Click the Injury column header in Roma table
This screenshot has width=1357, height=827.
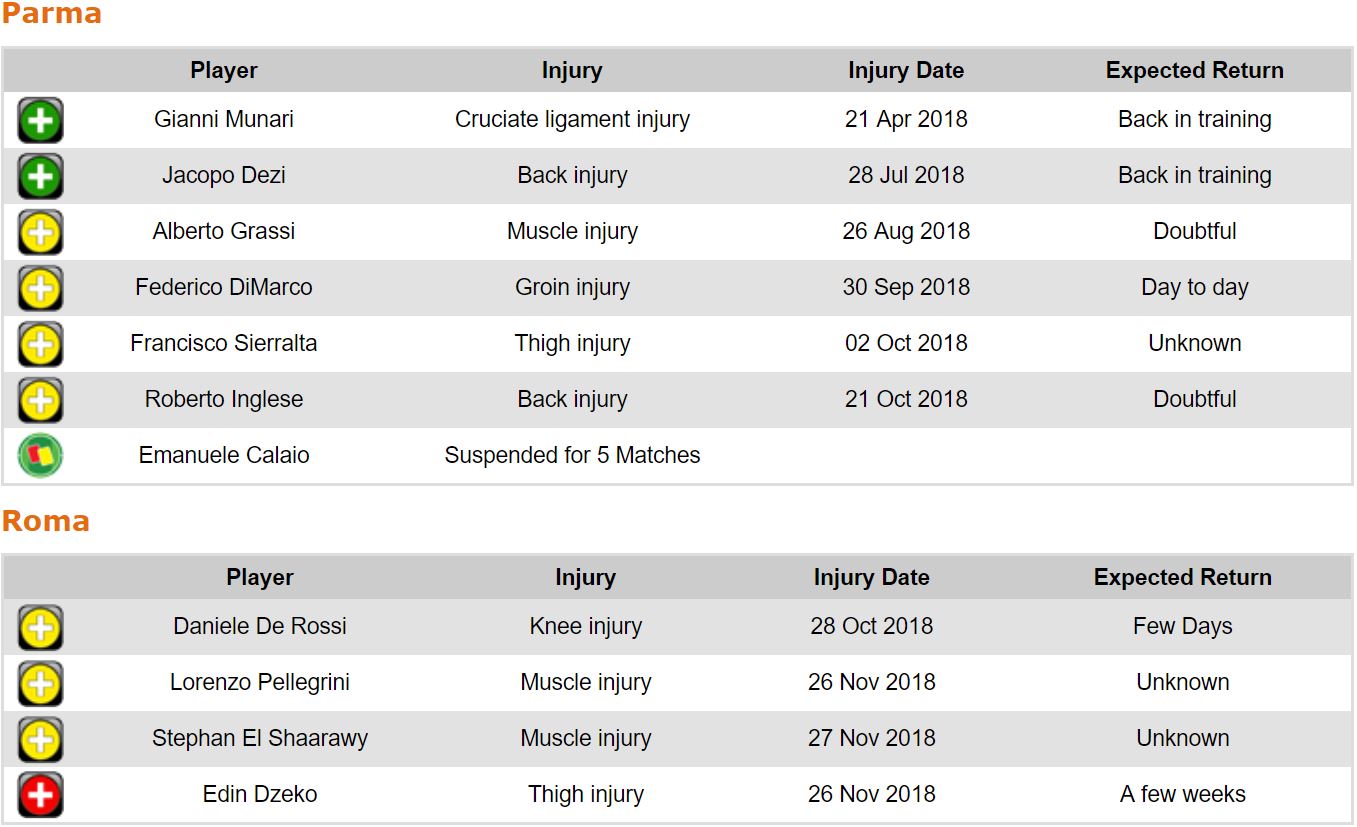point(585,578)
